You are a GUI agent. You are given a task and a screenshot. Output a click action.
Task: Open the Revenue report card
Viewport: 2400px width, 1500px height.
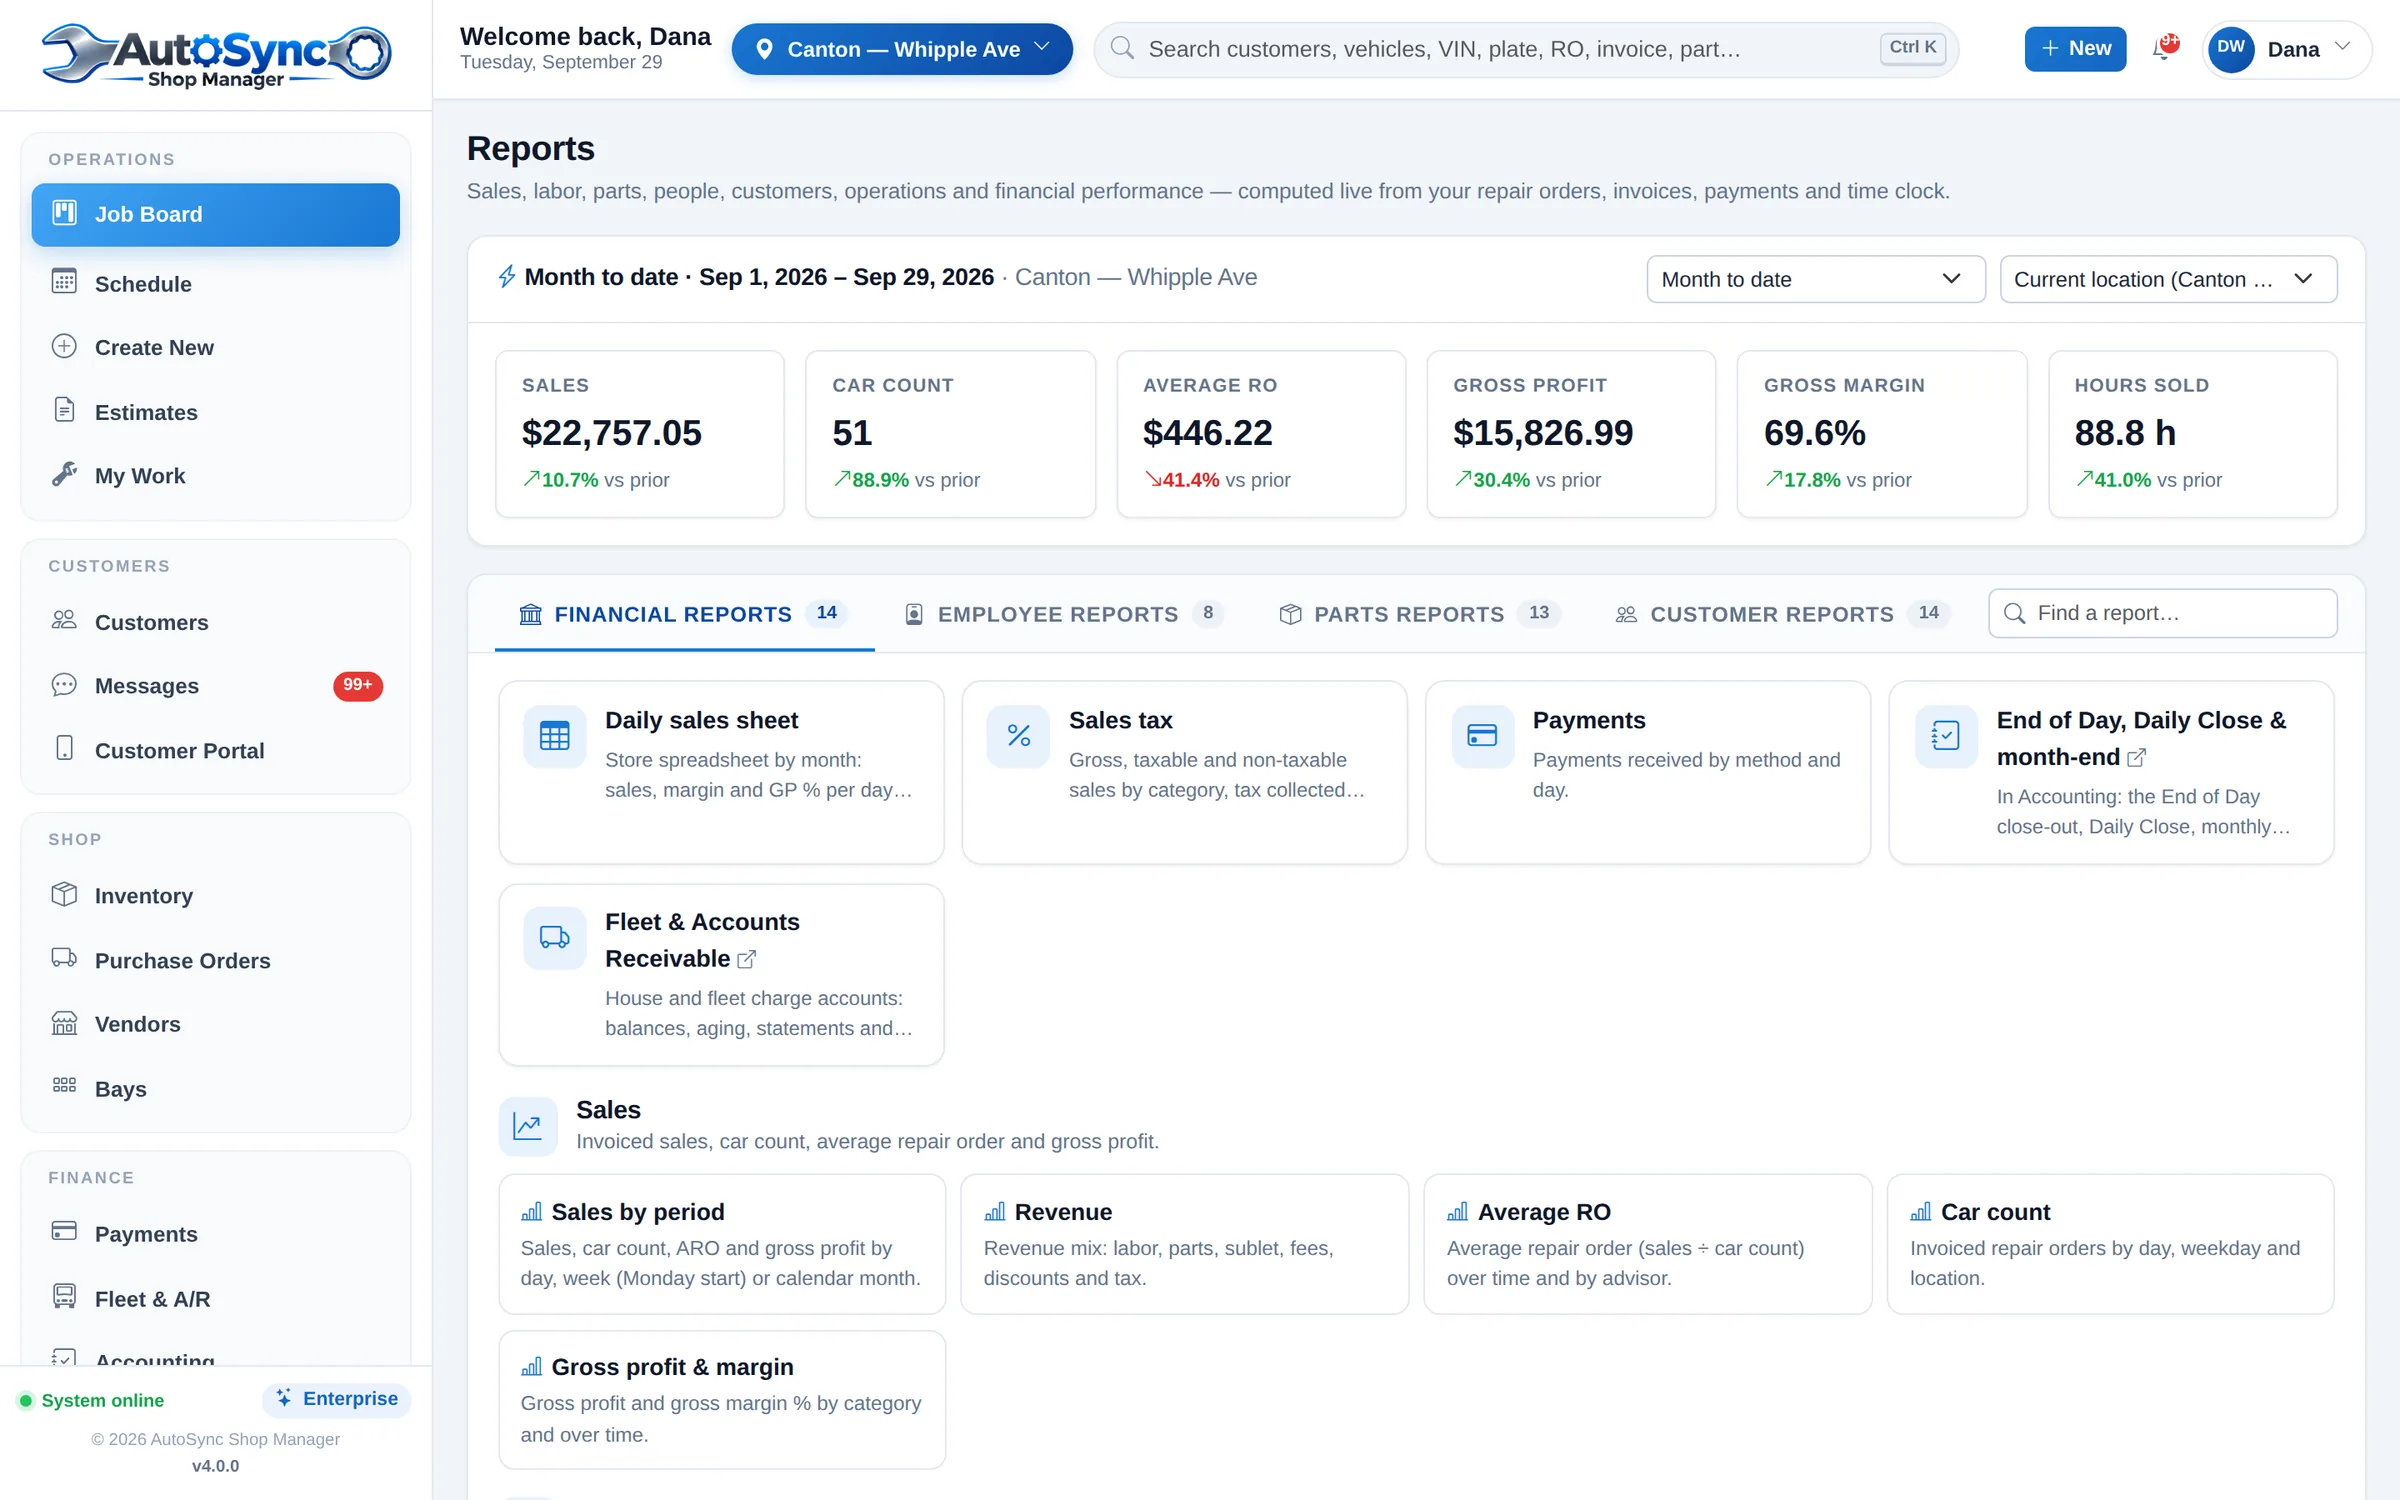tap(1185, 1244)
